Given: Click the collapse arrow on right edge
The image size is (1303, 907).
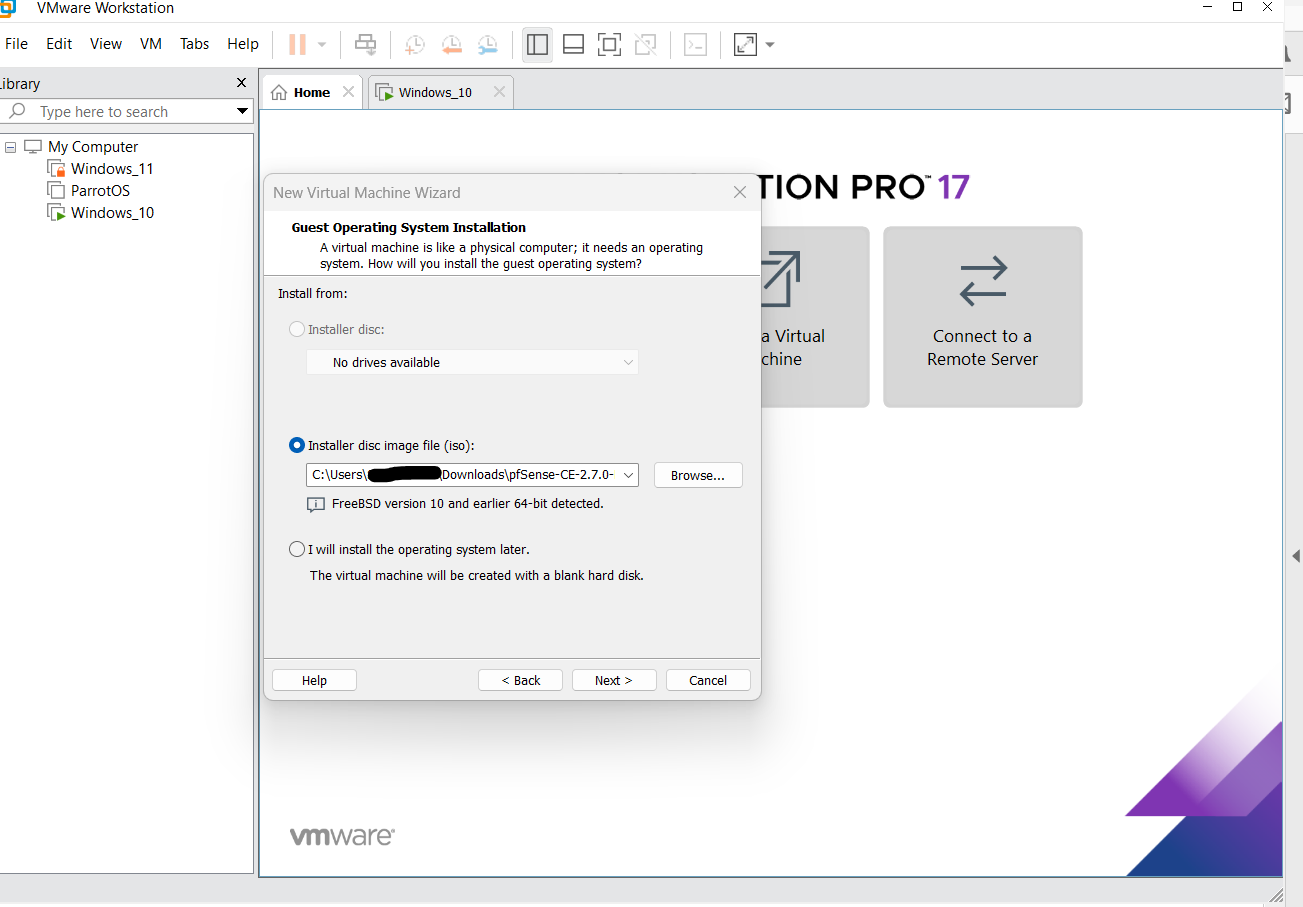Looking at the screenshot, I should [1296, 556].
